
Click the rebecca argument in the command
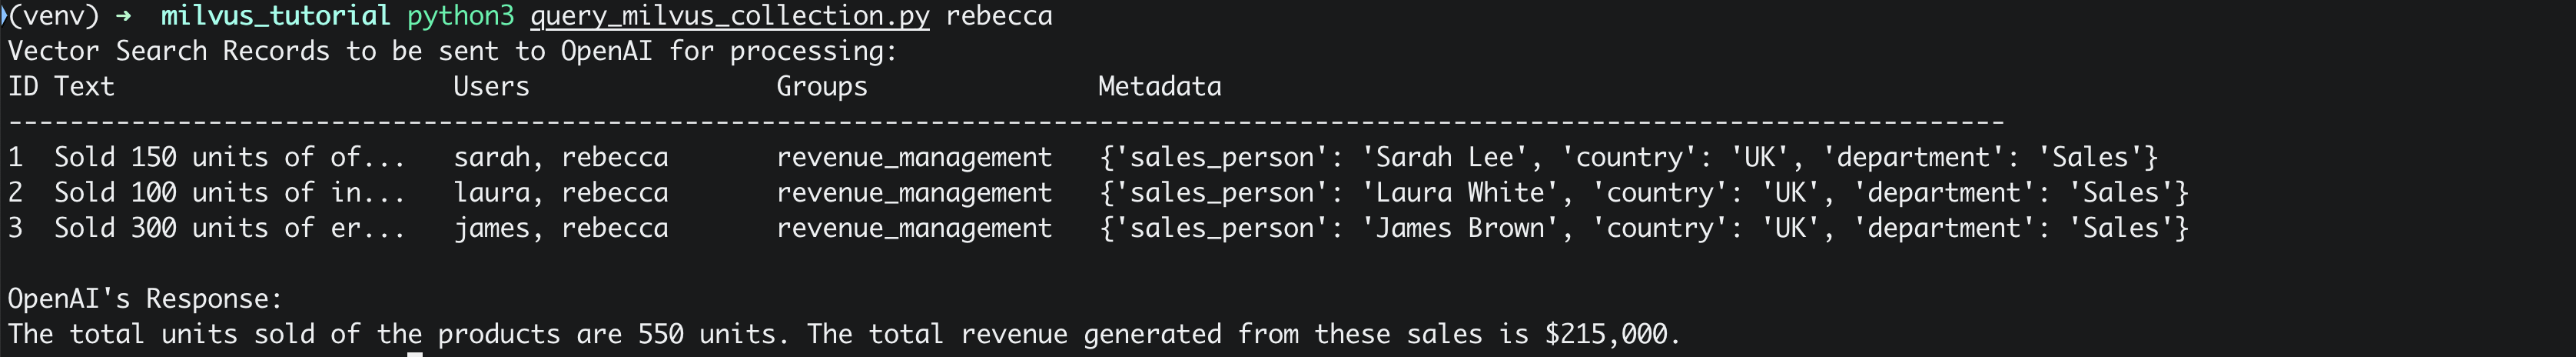(998, 17)
